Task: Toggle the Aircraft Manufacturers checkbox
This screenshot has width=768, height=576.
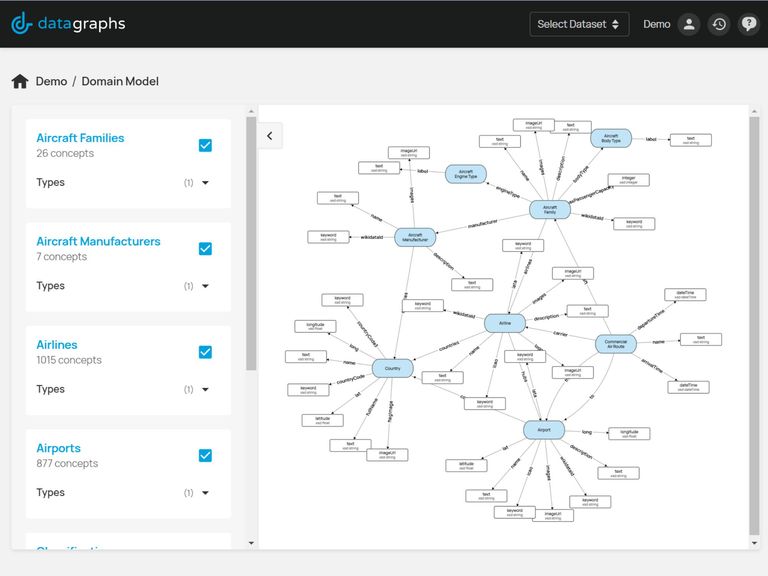Action: tap(205, 249)
